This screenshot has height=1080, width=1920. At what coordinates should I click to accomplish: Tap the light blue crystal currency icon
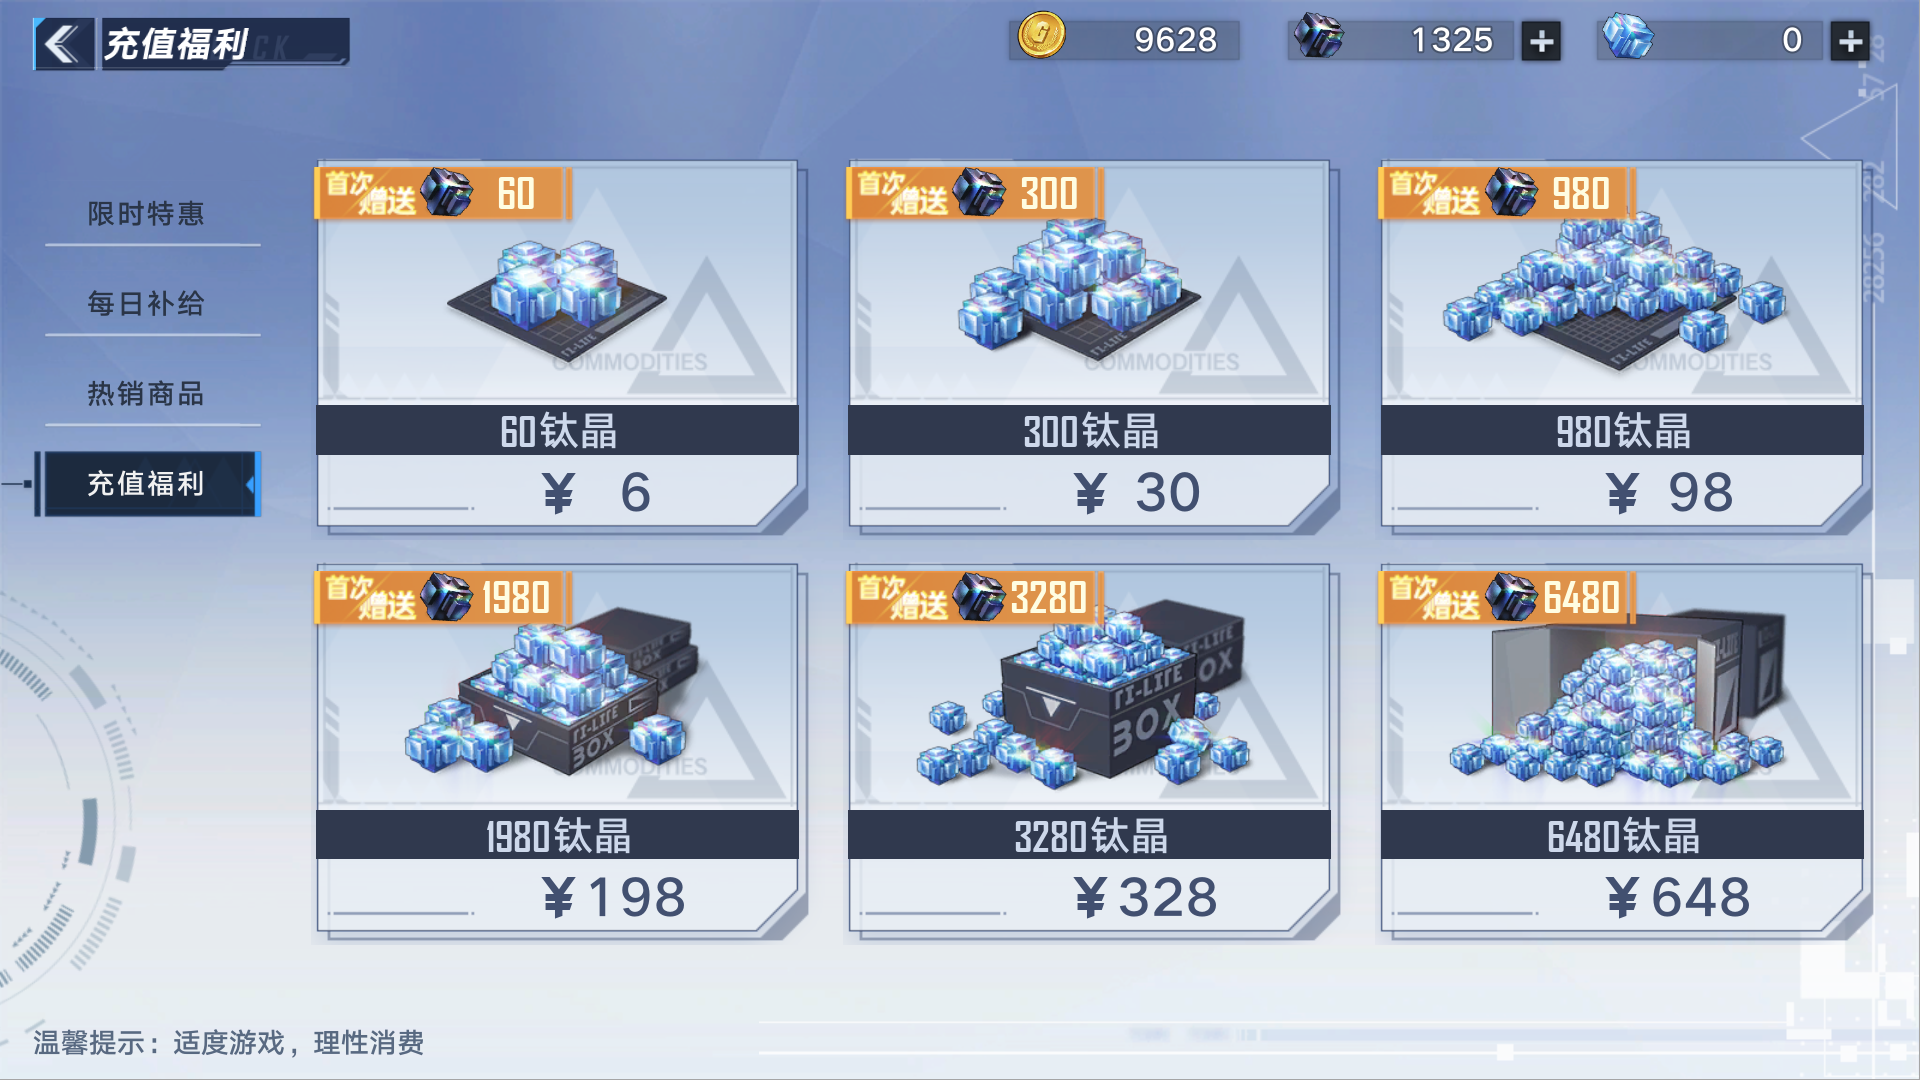1628,36
